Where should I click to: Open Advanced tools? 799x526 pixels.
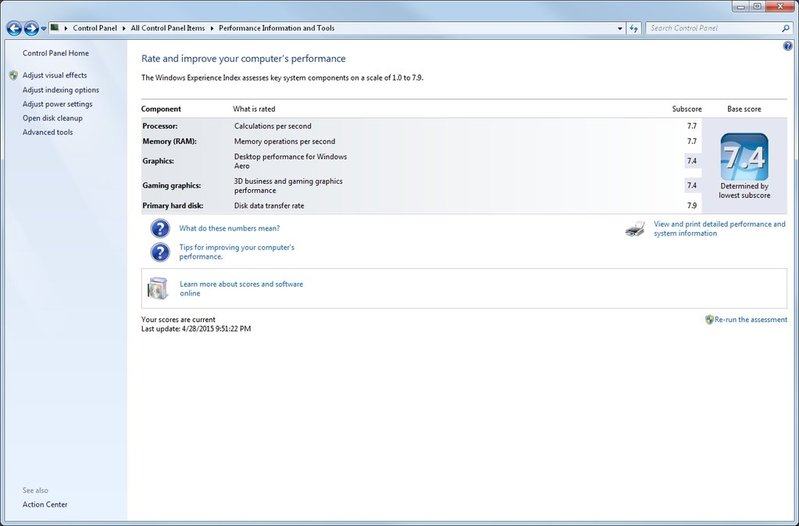pyautogui.click(x=47, y=132)
